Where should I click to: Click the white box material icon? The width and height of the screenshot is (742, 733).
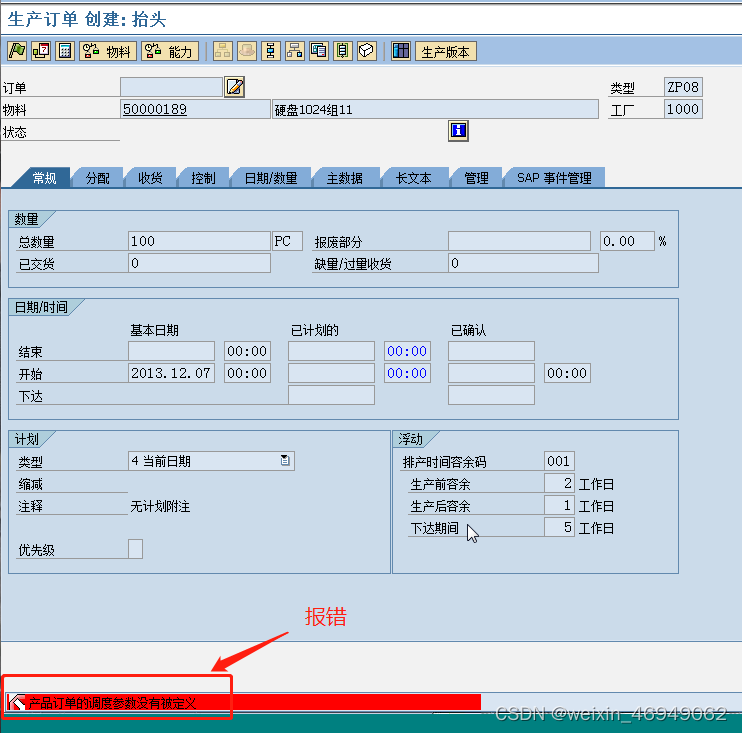click(x=367, y=51)
